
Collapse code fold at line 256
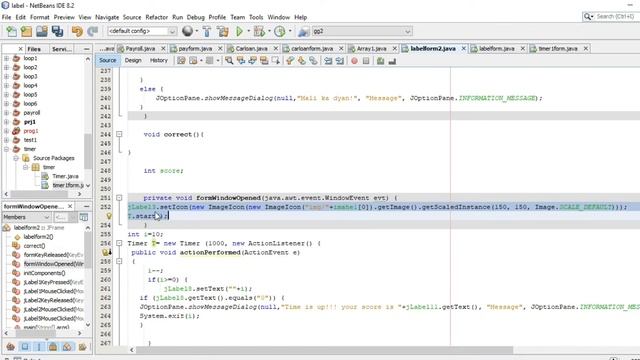tap(119, 243)
